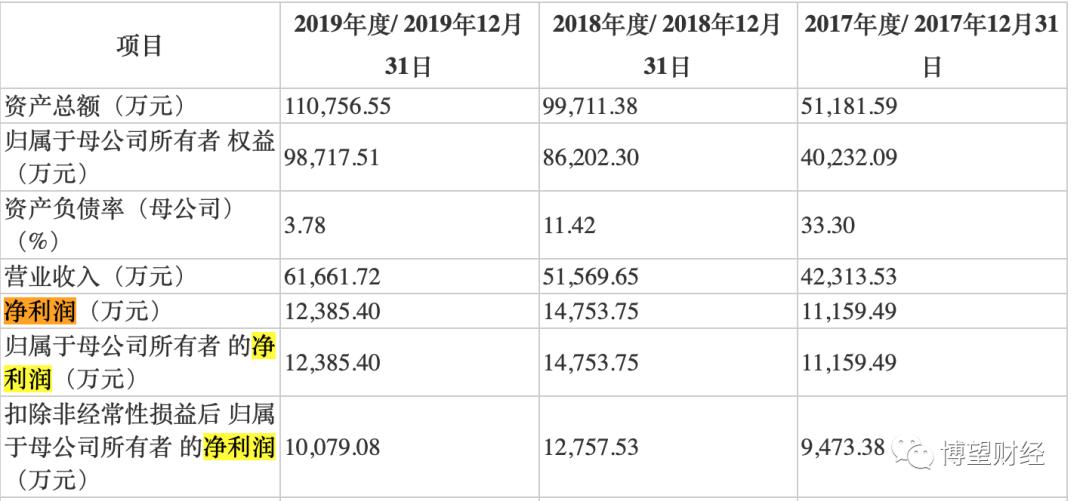Image resolution: width=1080 pixels, height=501 pixels.
Task: Select the 营业收入 row label
Action: (x=95, y=276)
